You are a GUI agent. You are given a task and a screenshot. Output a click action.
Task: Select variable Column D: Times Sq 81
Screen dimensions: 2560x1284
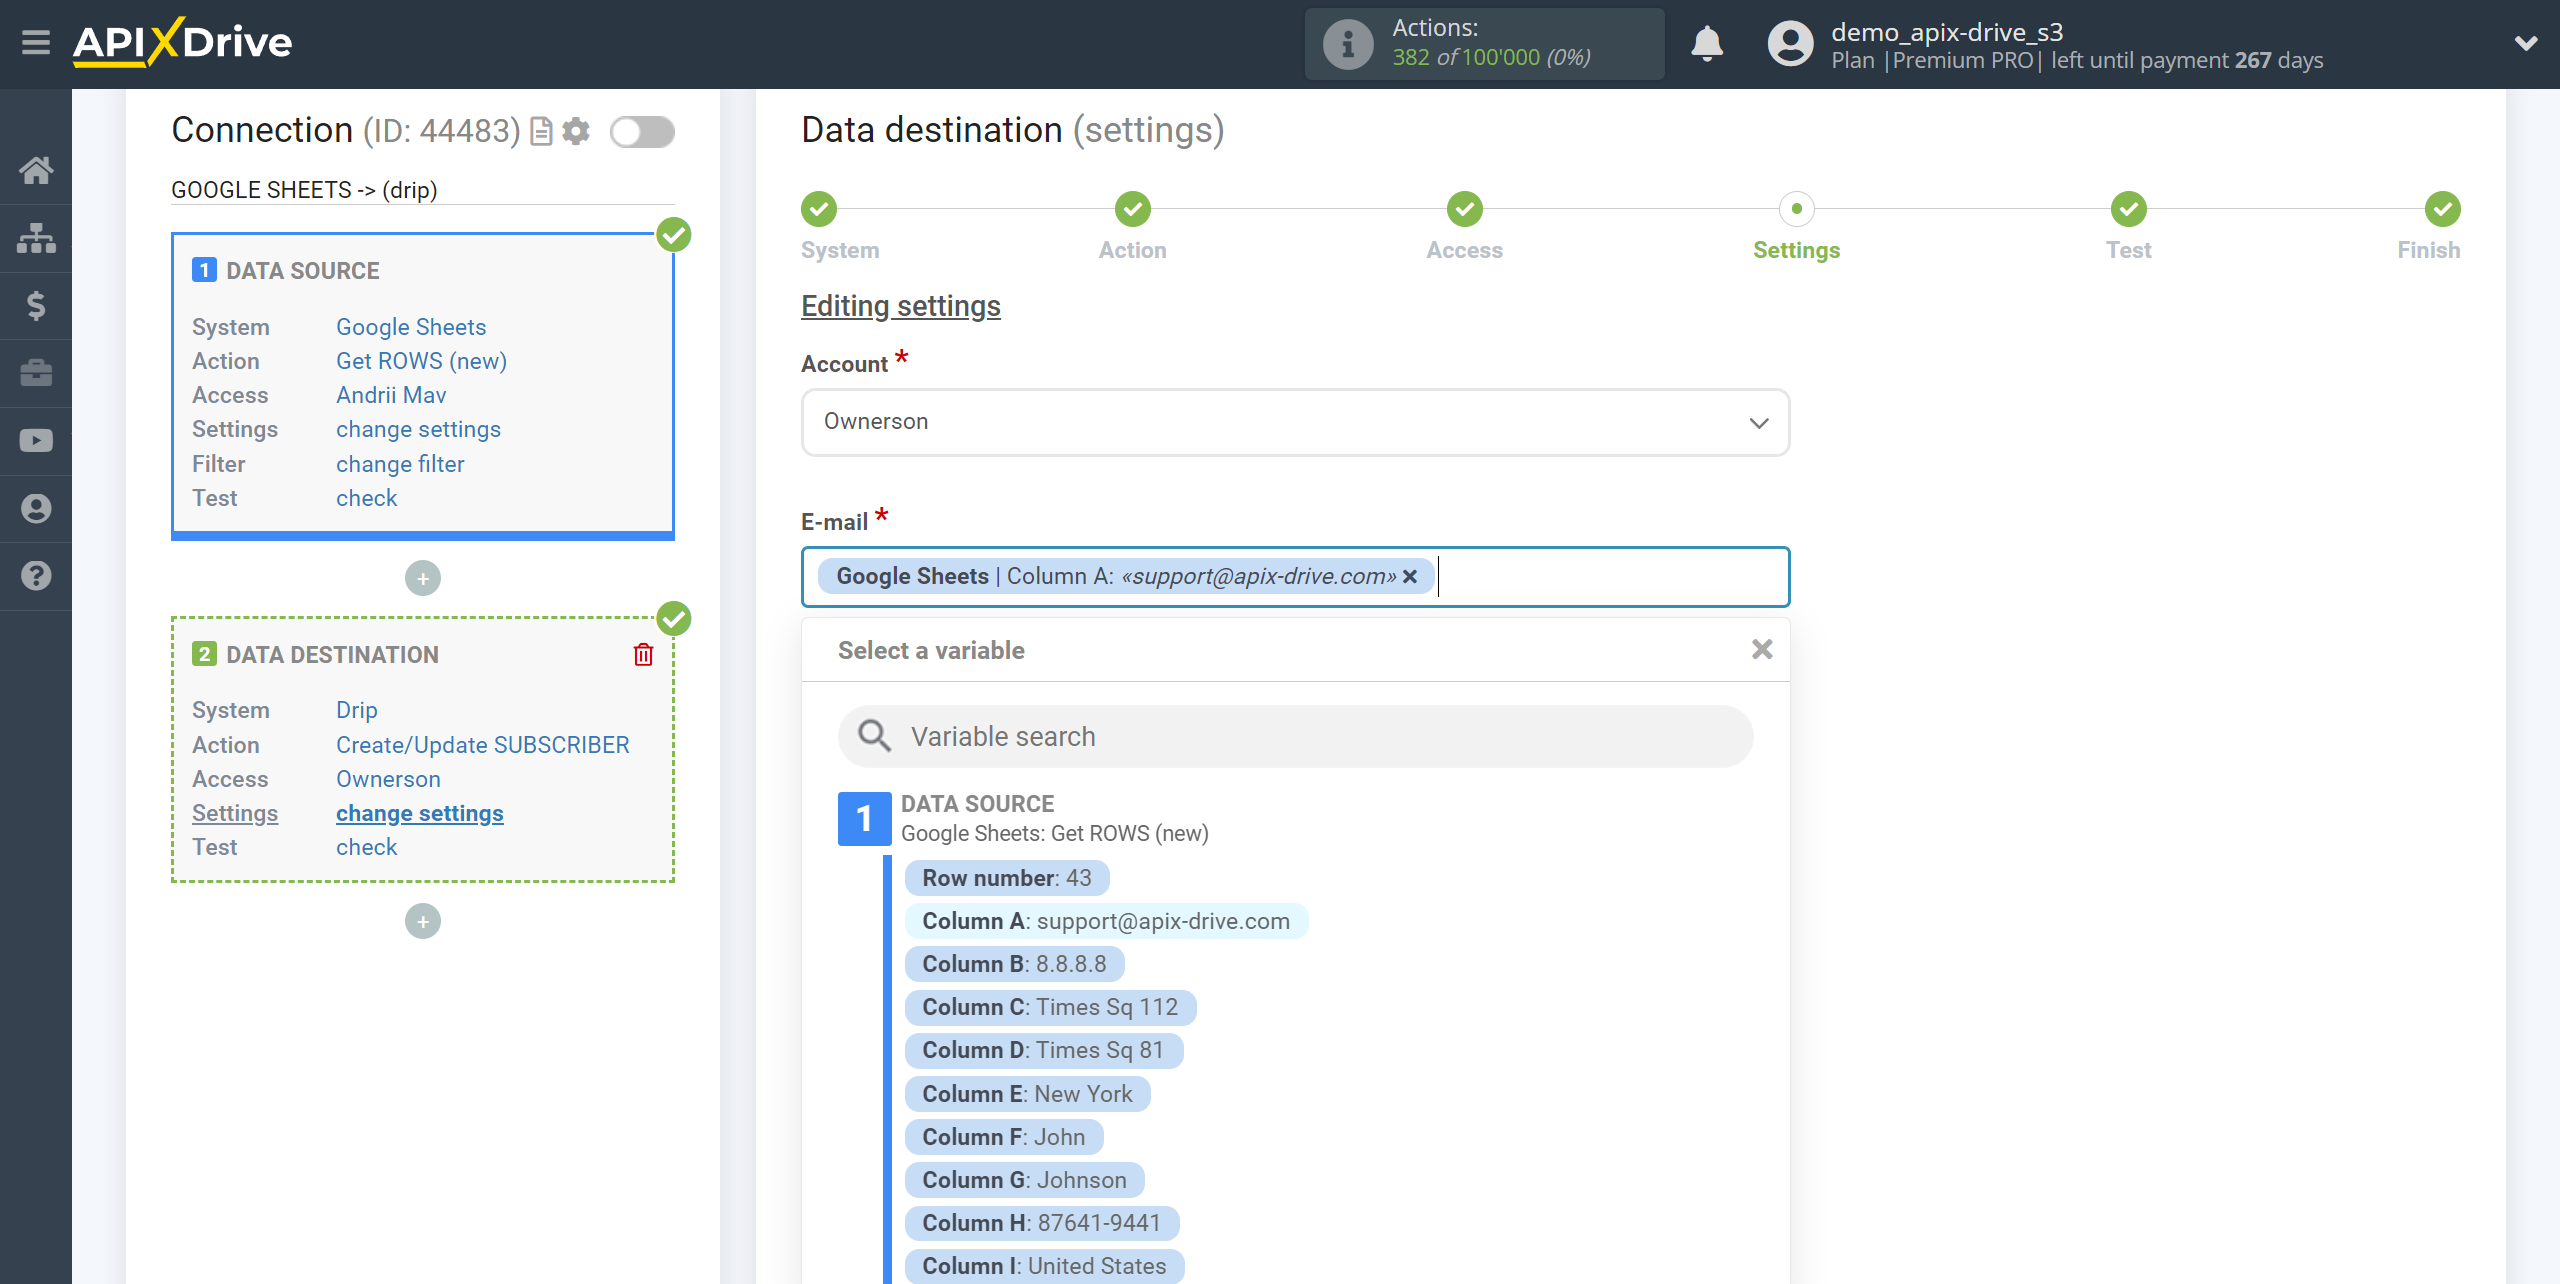coord(1043,1050)
